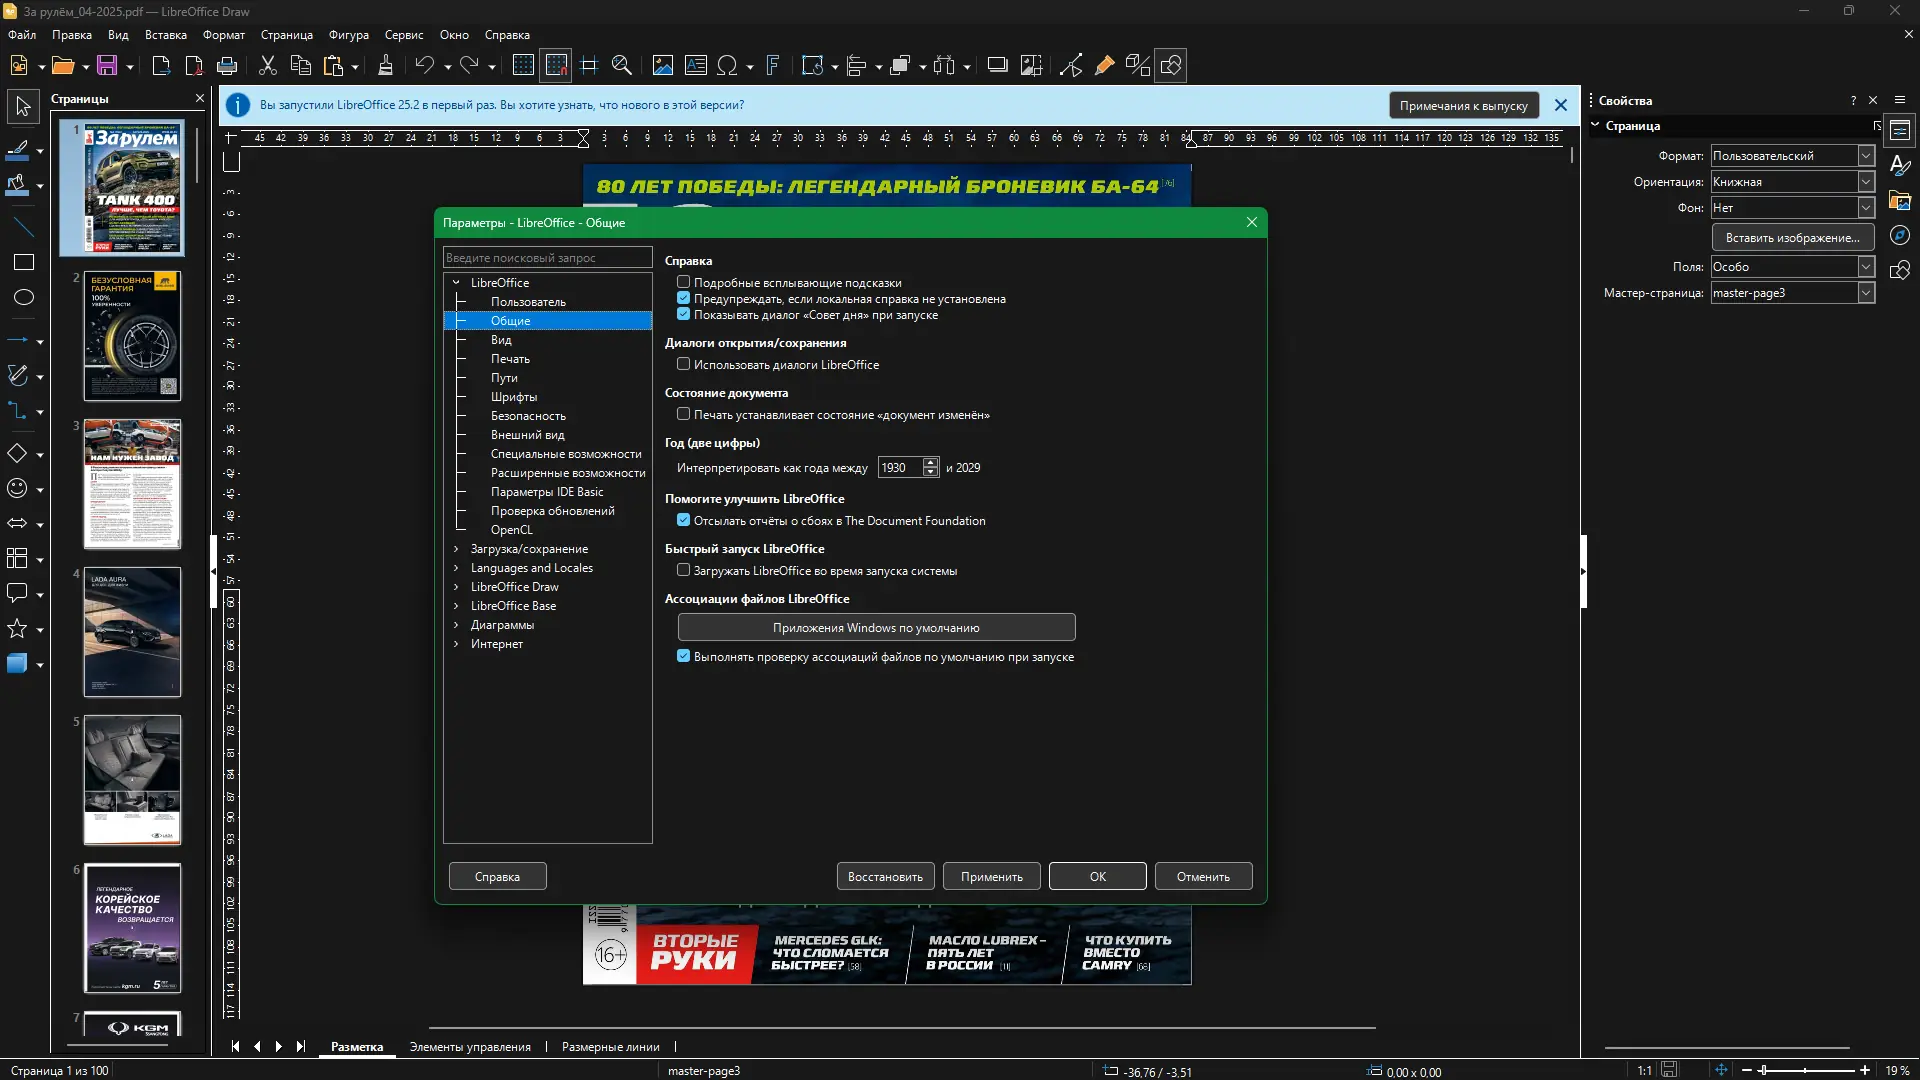Open the Navigator sidebar icon

tap(1900, 236)
